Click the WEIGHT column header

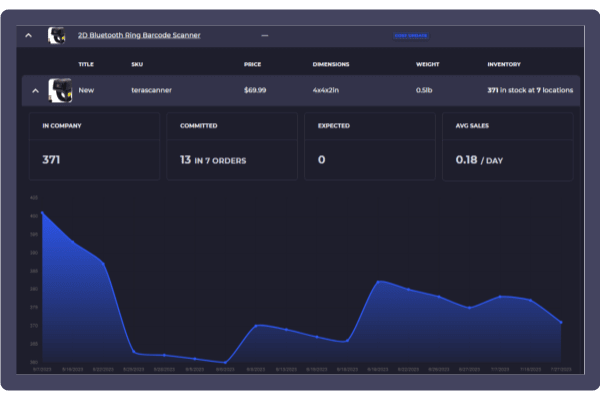point(428,64)
